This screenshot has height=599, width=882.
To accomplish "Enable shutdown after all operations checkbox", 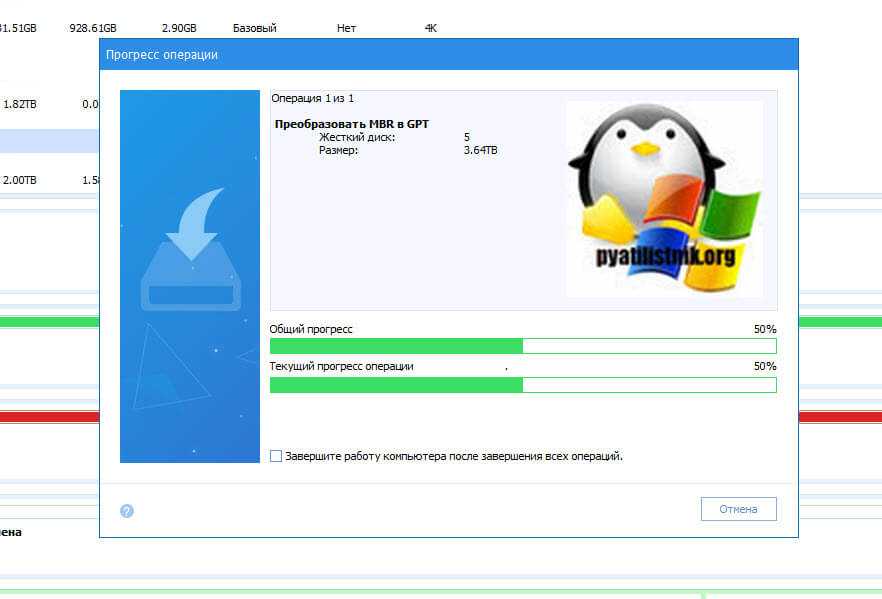I will 277,456.
